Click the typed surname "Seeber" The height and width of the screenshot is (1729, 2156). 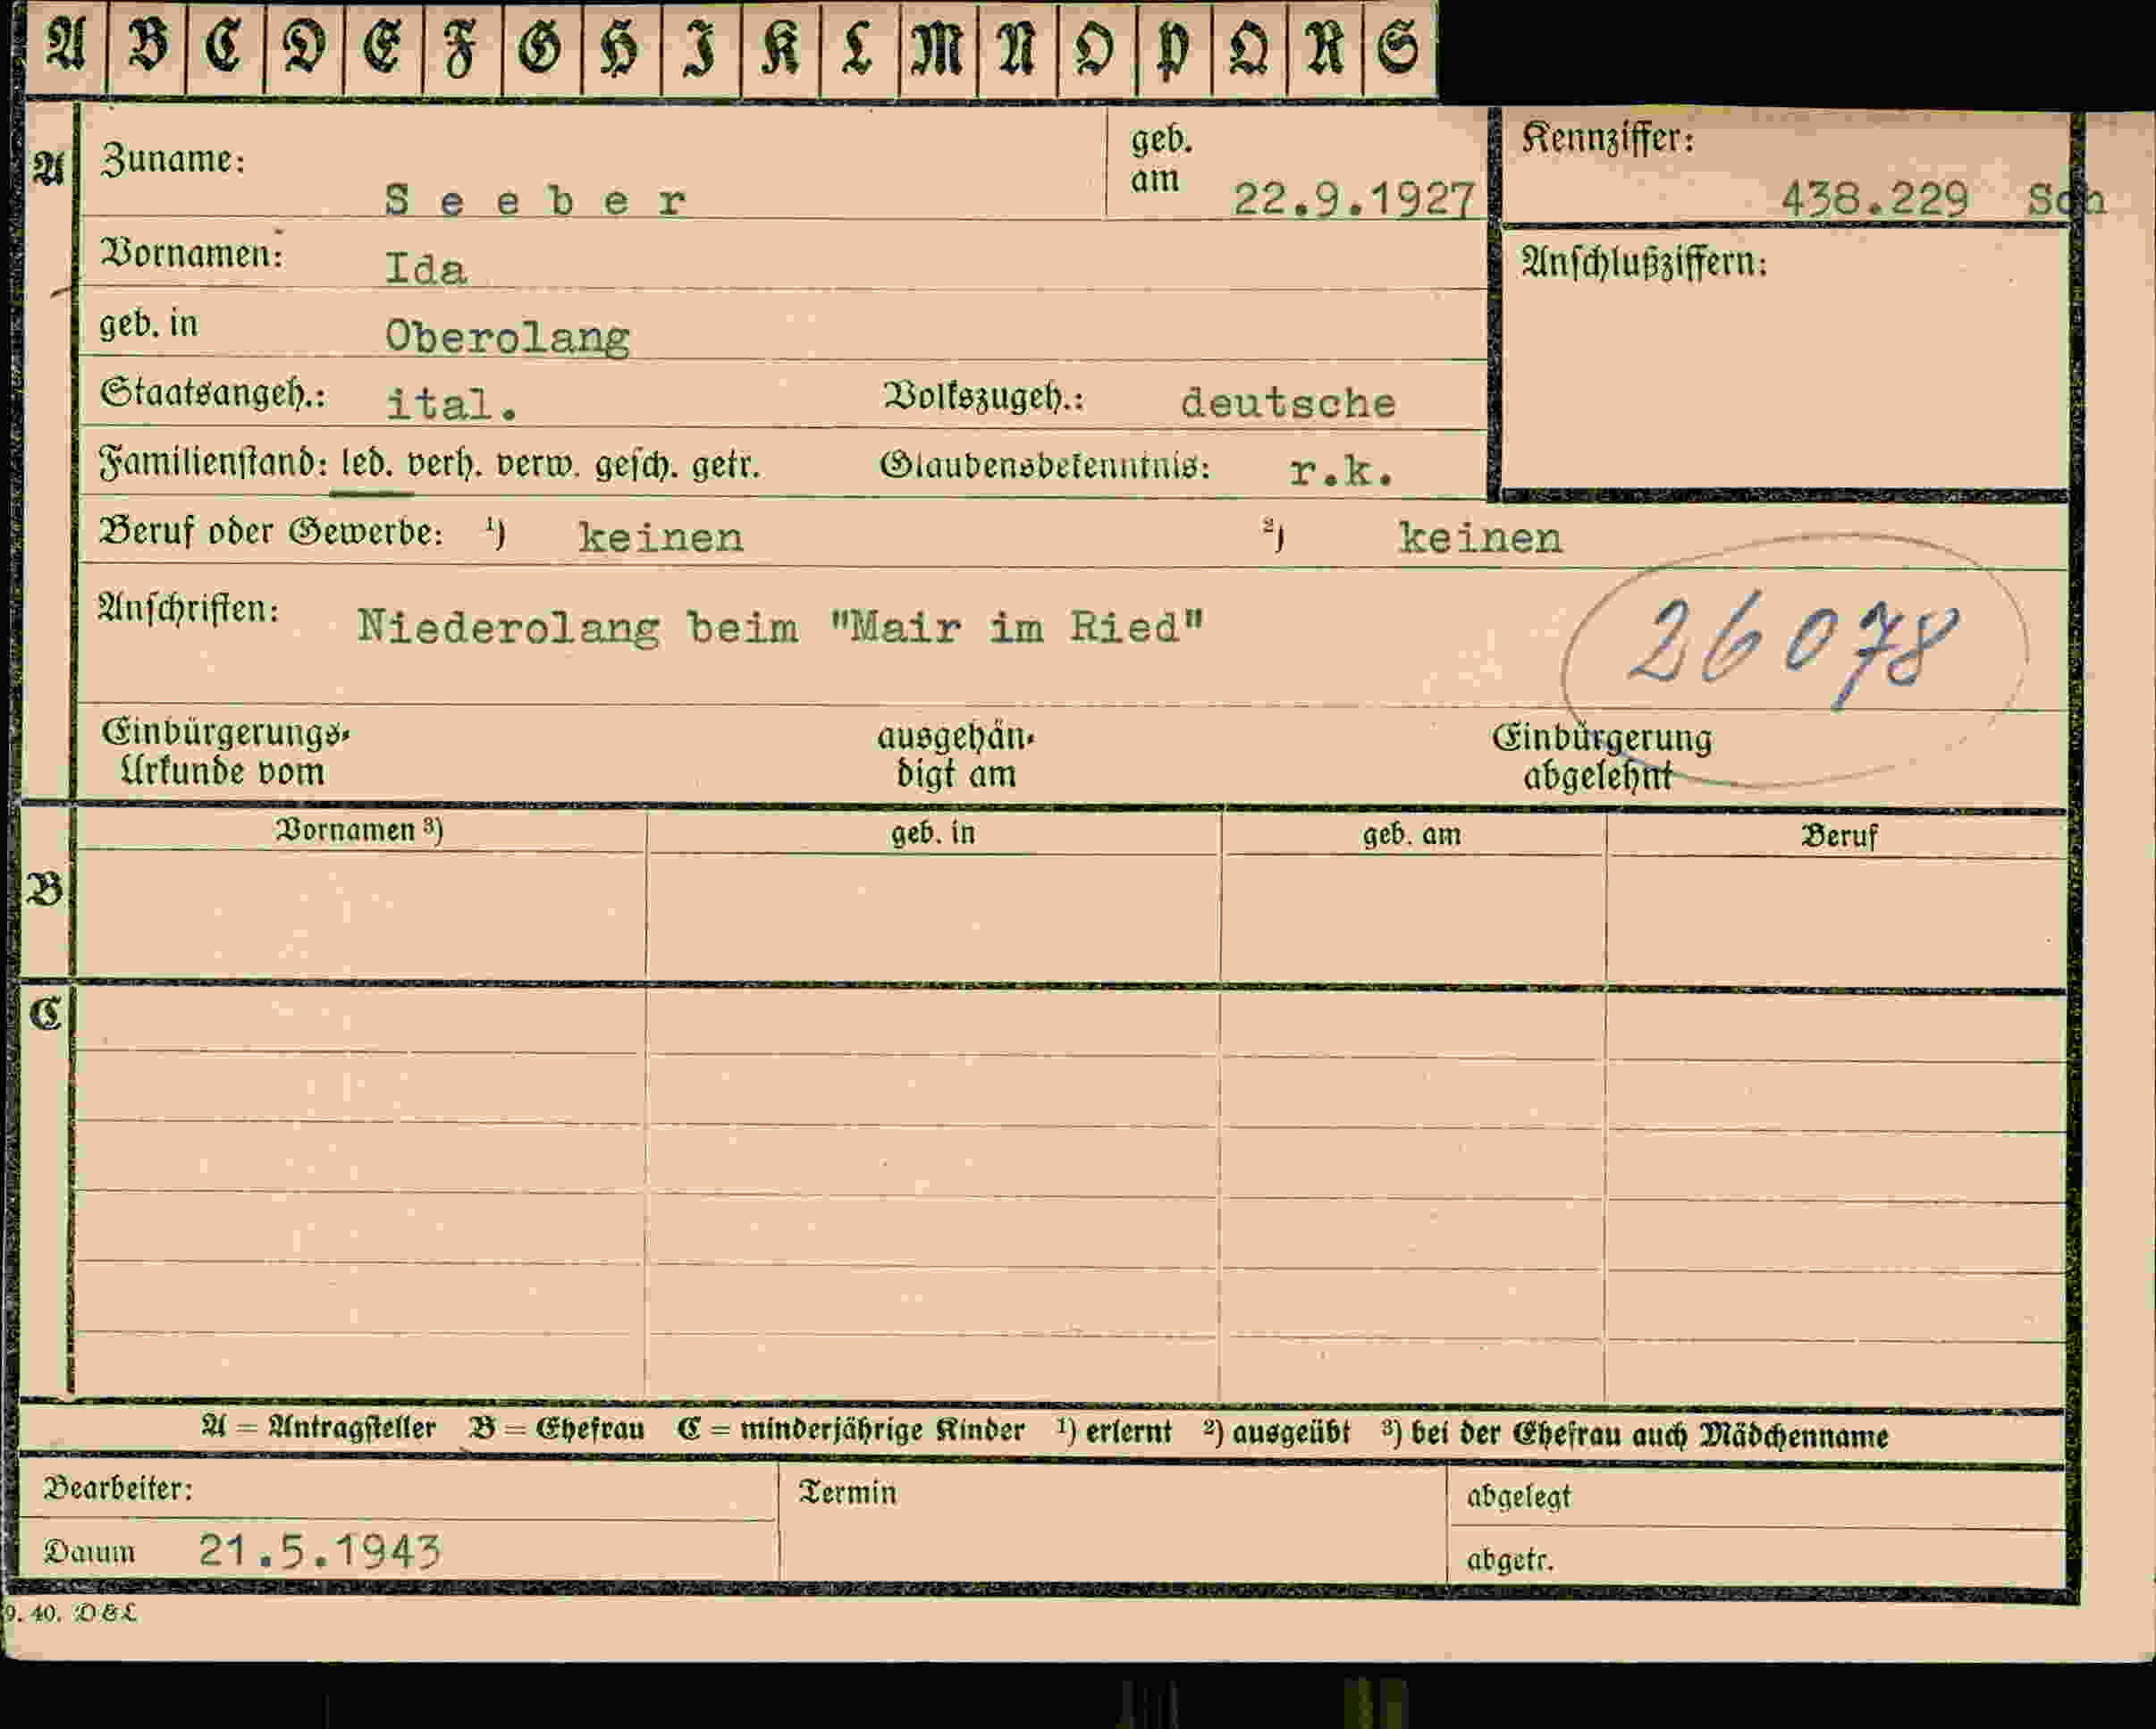[x=536, y=201]
